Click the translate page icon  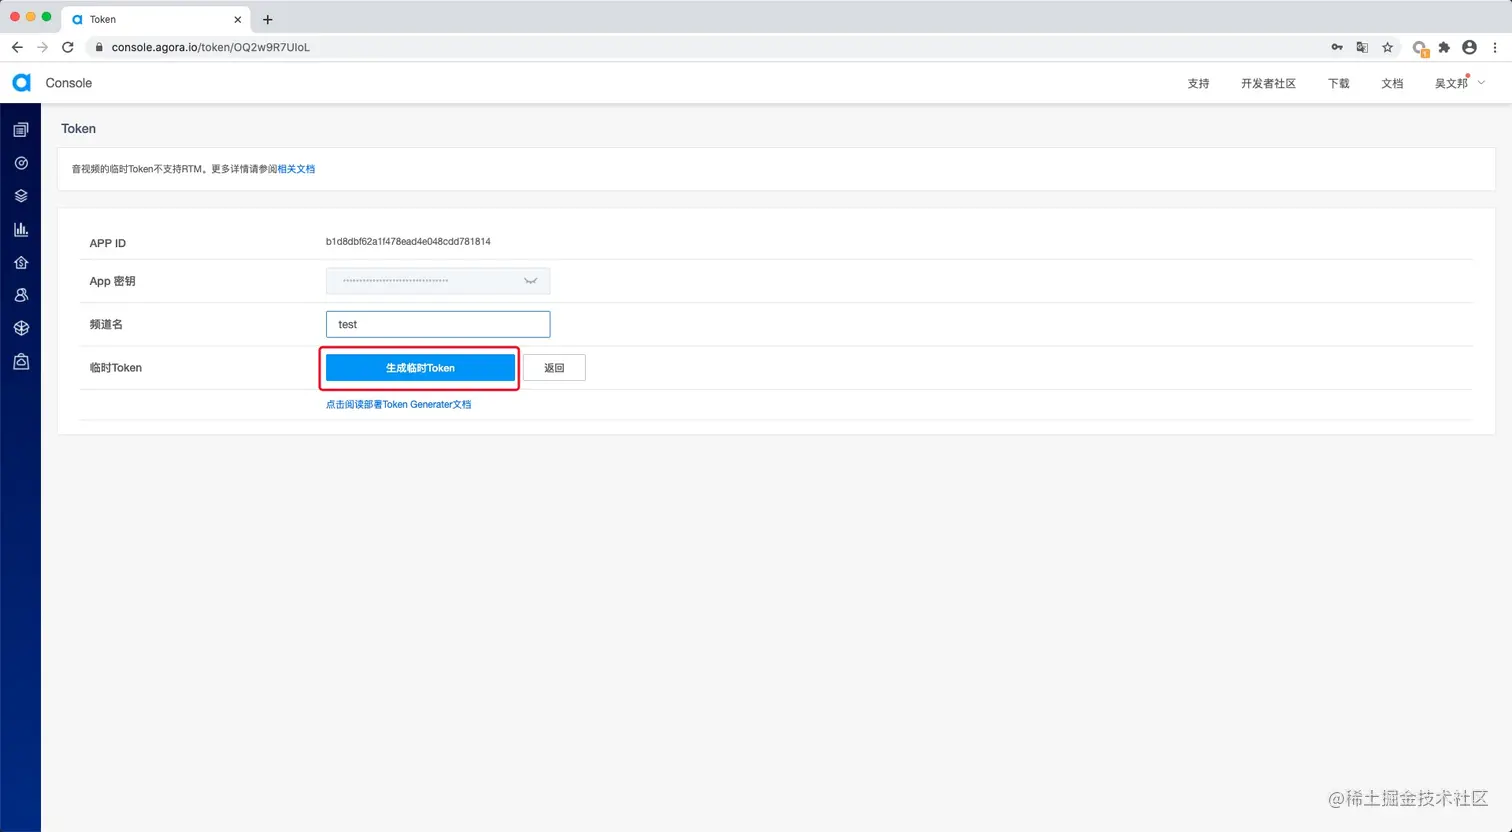click(1362, 47)
